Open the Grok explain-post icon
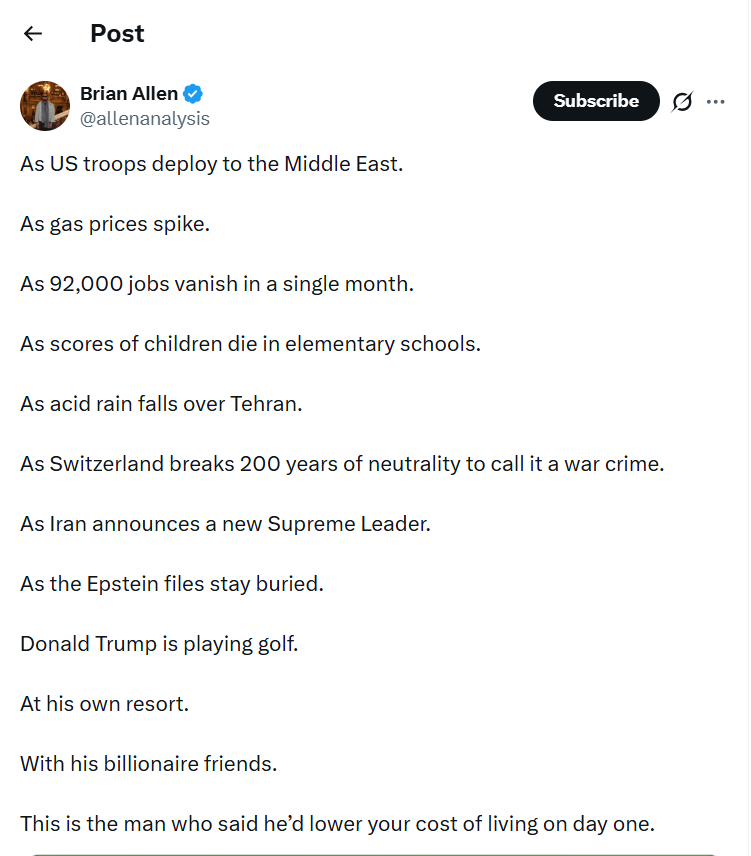The height and width of the screenshot is (856, 751). pos(682,101)
